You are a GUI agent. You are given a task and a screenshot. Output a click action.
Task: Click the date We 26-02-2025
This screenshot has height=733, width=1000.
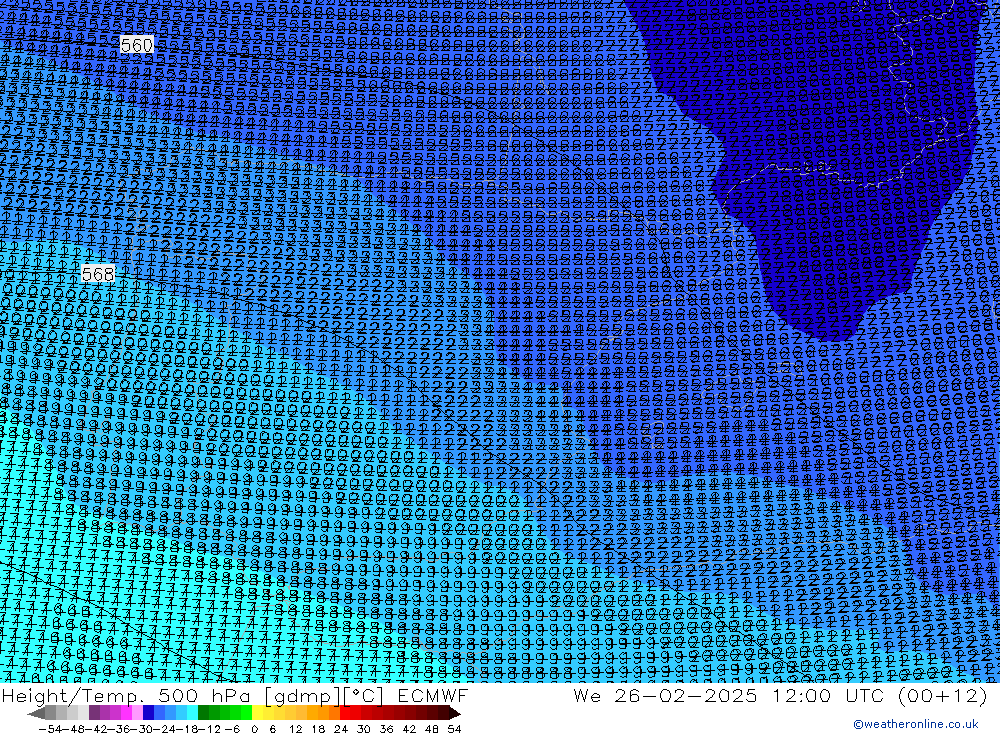tap(665, 695)
